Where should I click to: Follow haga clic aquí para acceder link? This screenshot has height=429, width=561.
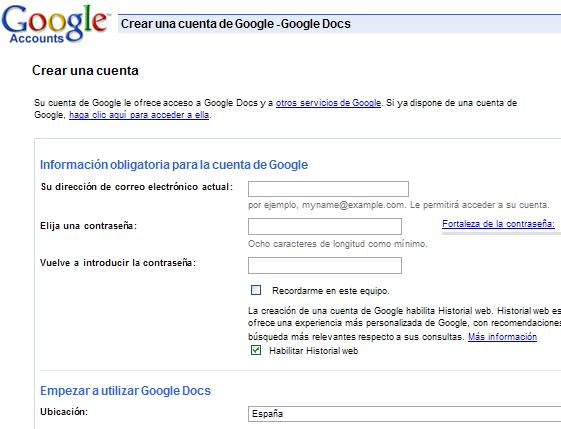tap(139, 115)
